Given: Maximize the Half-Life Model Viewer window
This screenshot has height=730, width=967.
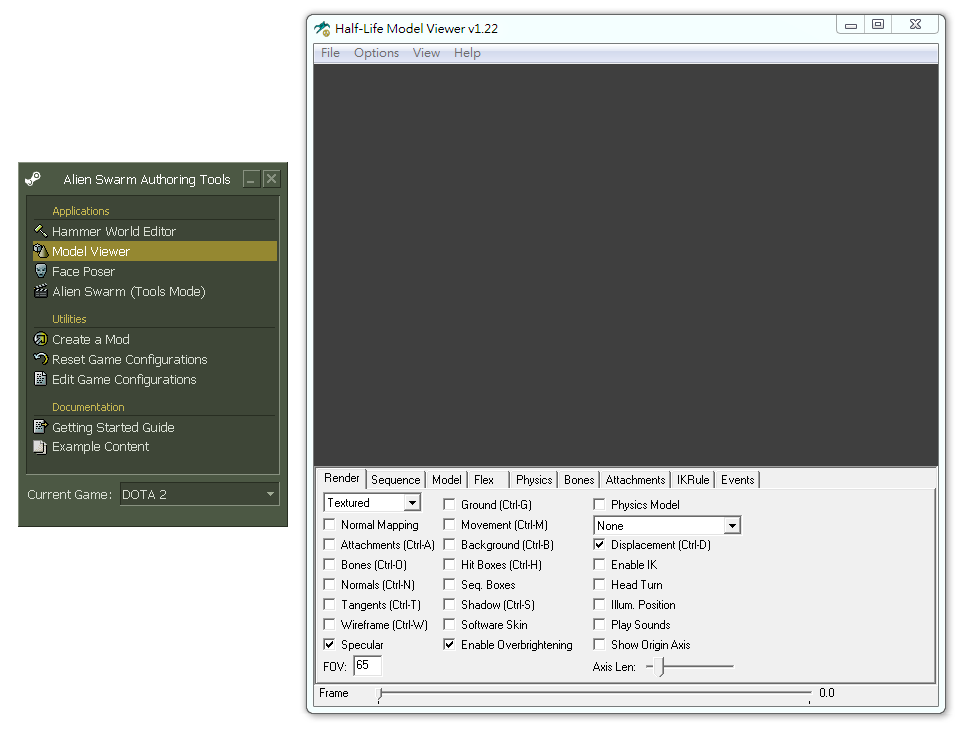Looking at the screenshot, I should (878, 24).
